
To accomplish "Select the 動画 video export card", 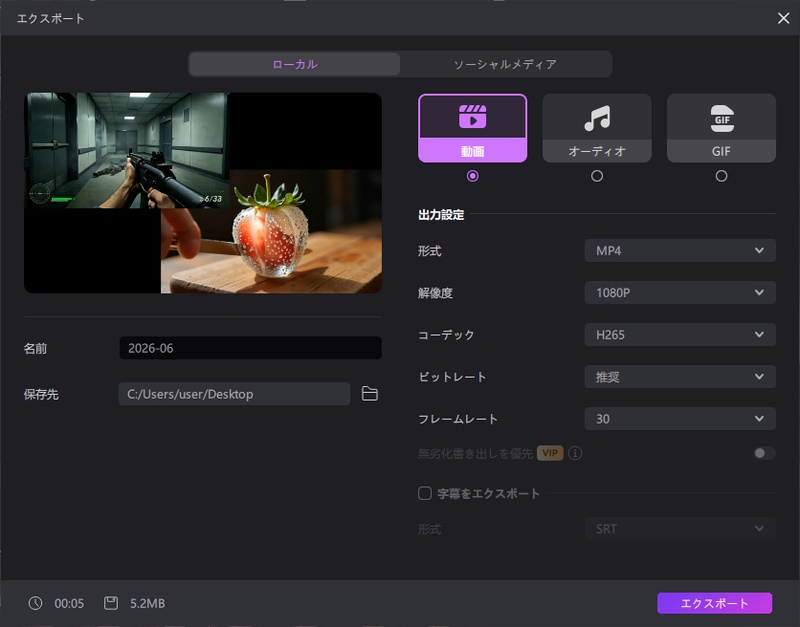I will tap(472, 128).
